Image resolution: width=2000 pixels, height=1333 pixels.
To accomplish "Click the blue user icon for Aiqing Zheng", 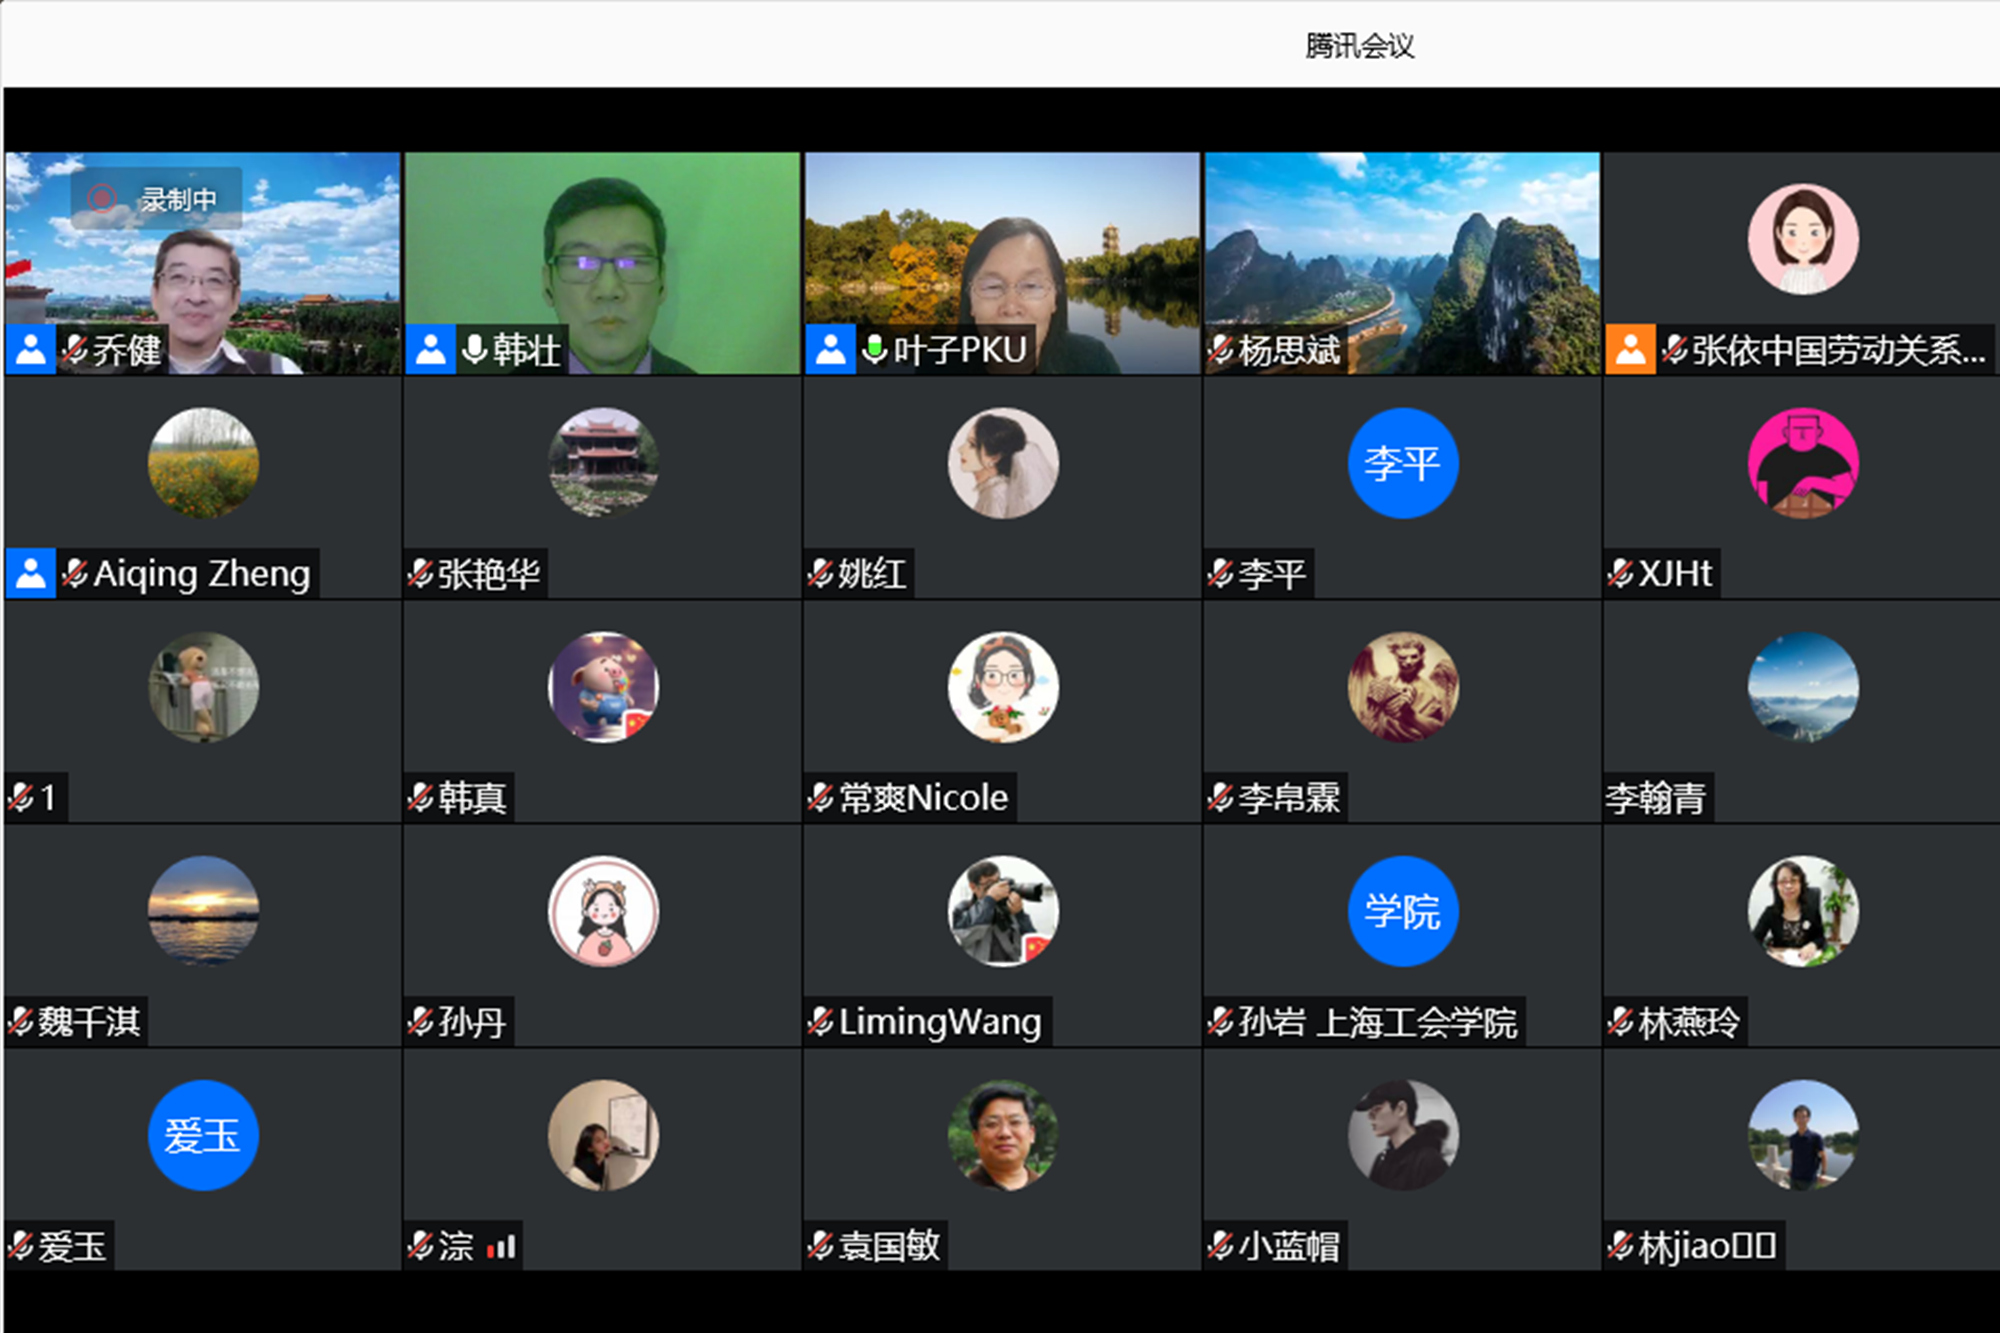I will [x=31, y=573].
